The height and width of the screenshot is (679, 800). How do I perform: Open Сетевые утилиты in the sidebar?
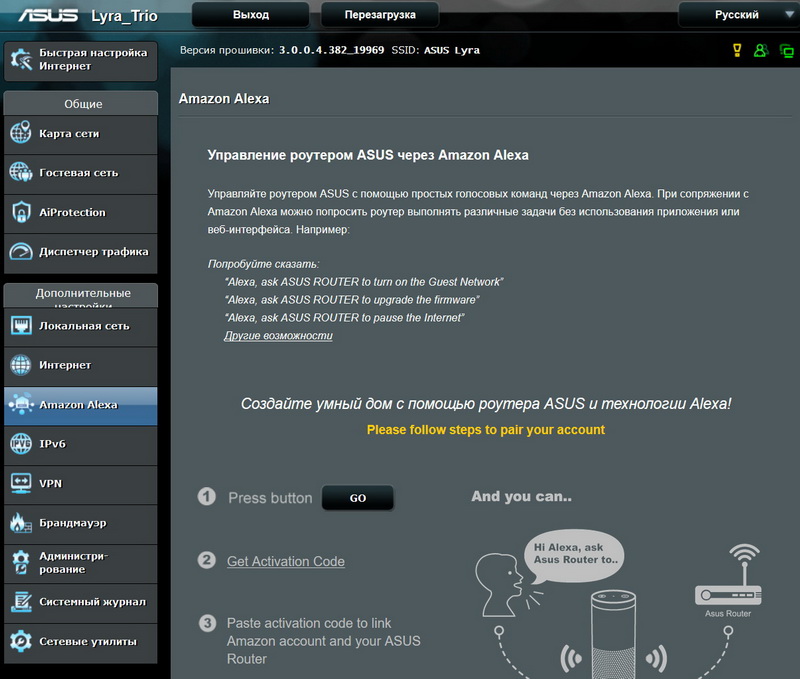pos(80,642)
